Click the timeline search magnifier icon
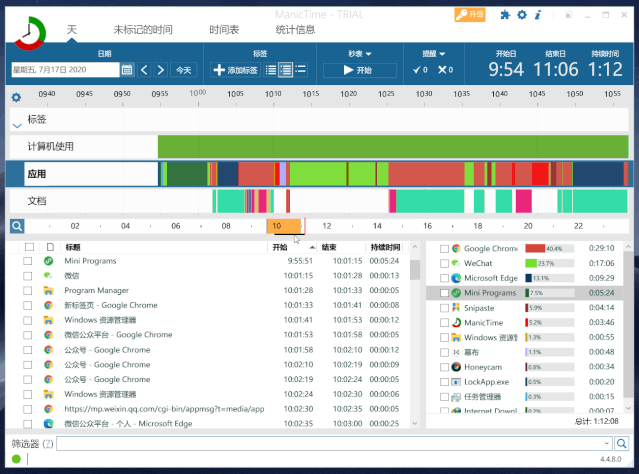The image size is (639, 474). point(17,226)
